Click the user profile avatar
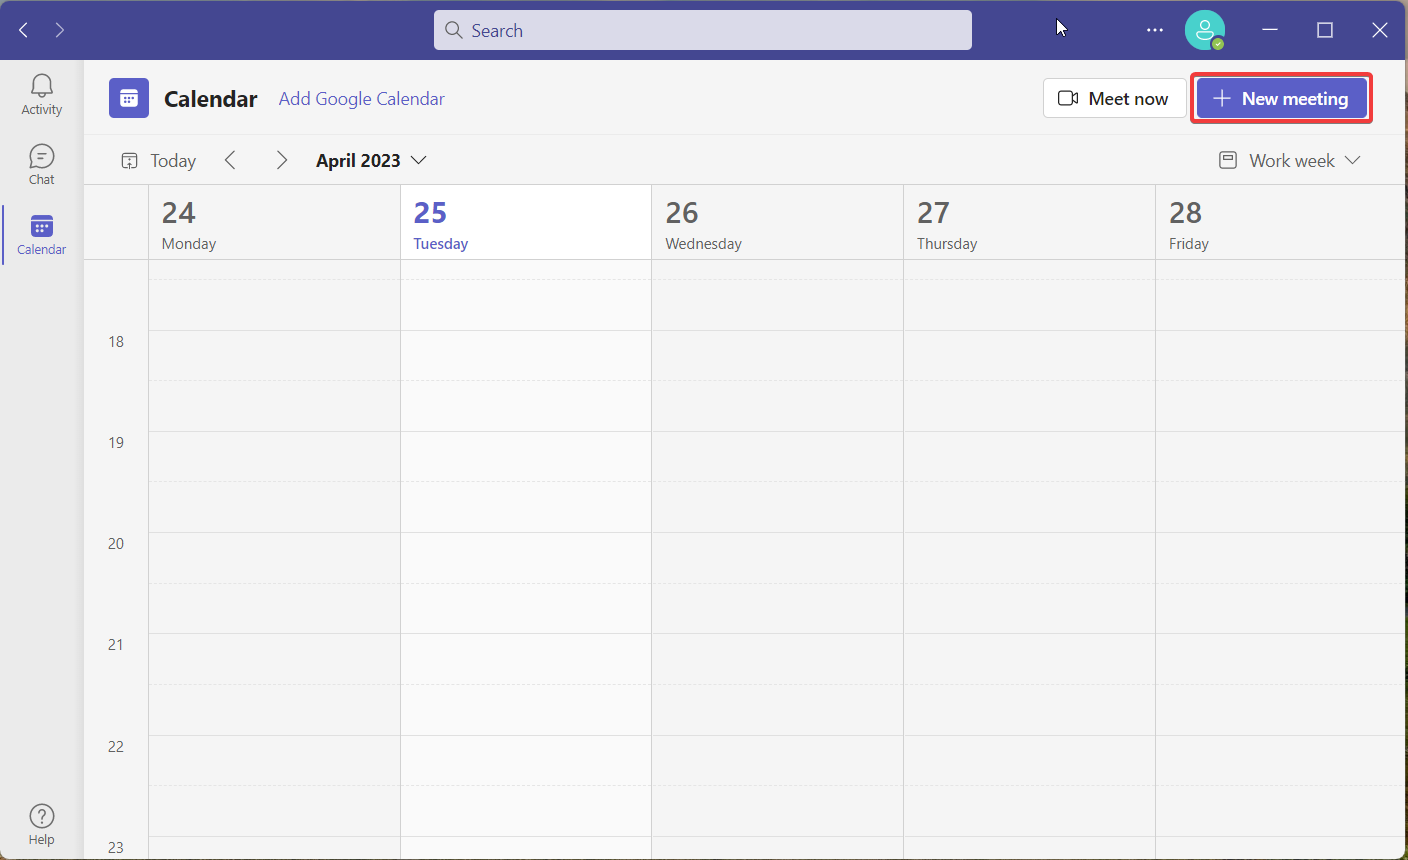 tap(1204, 30)
